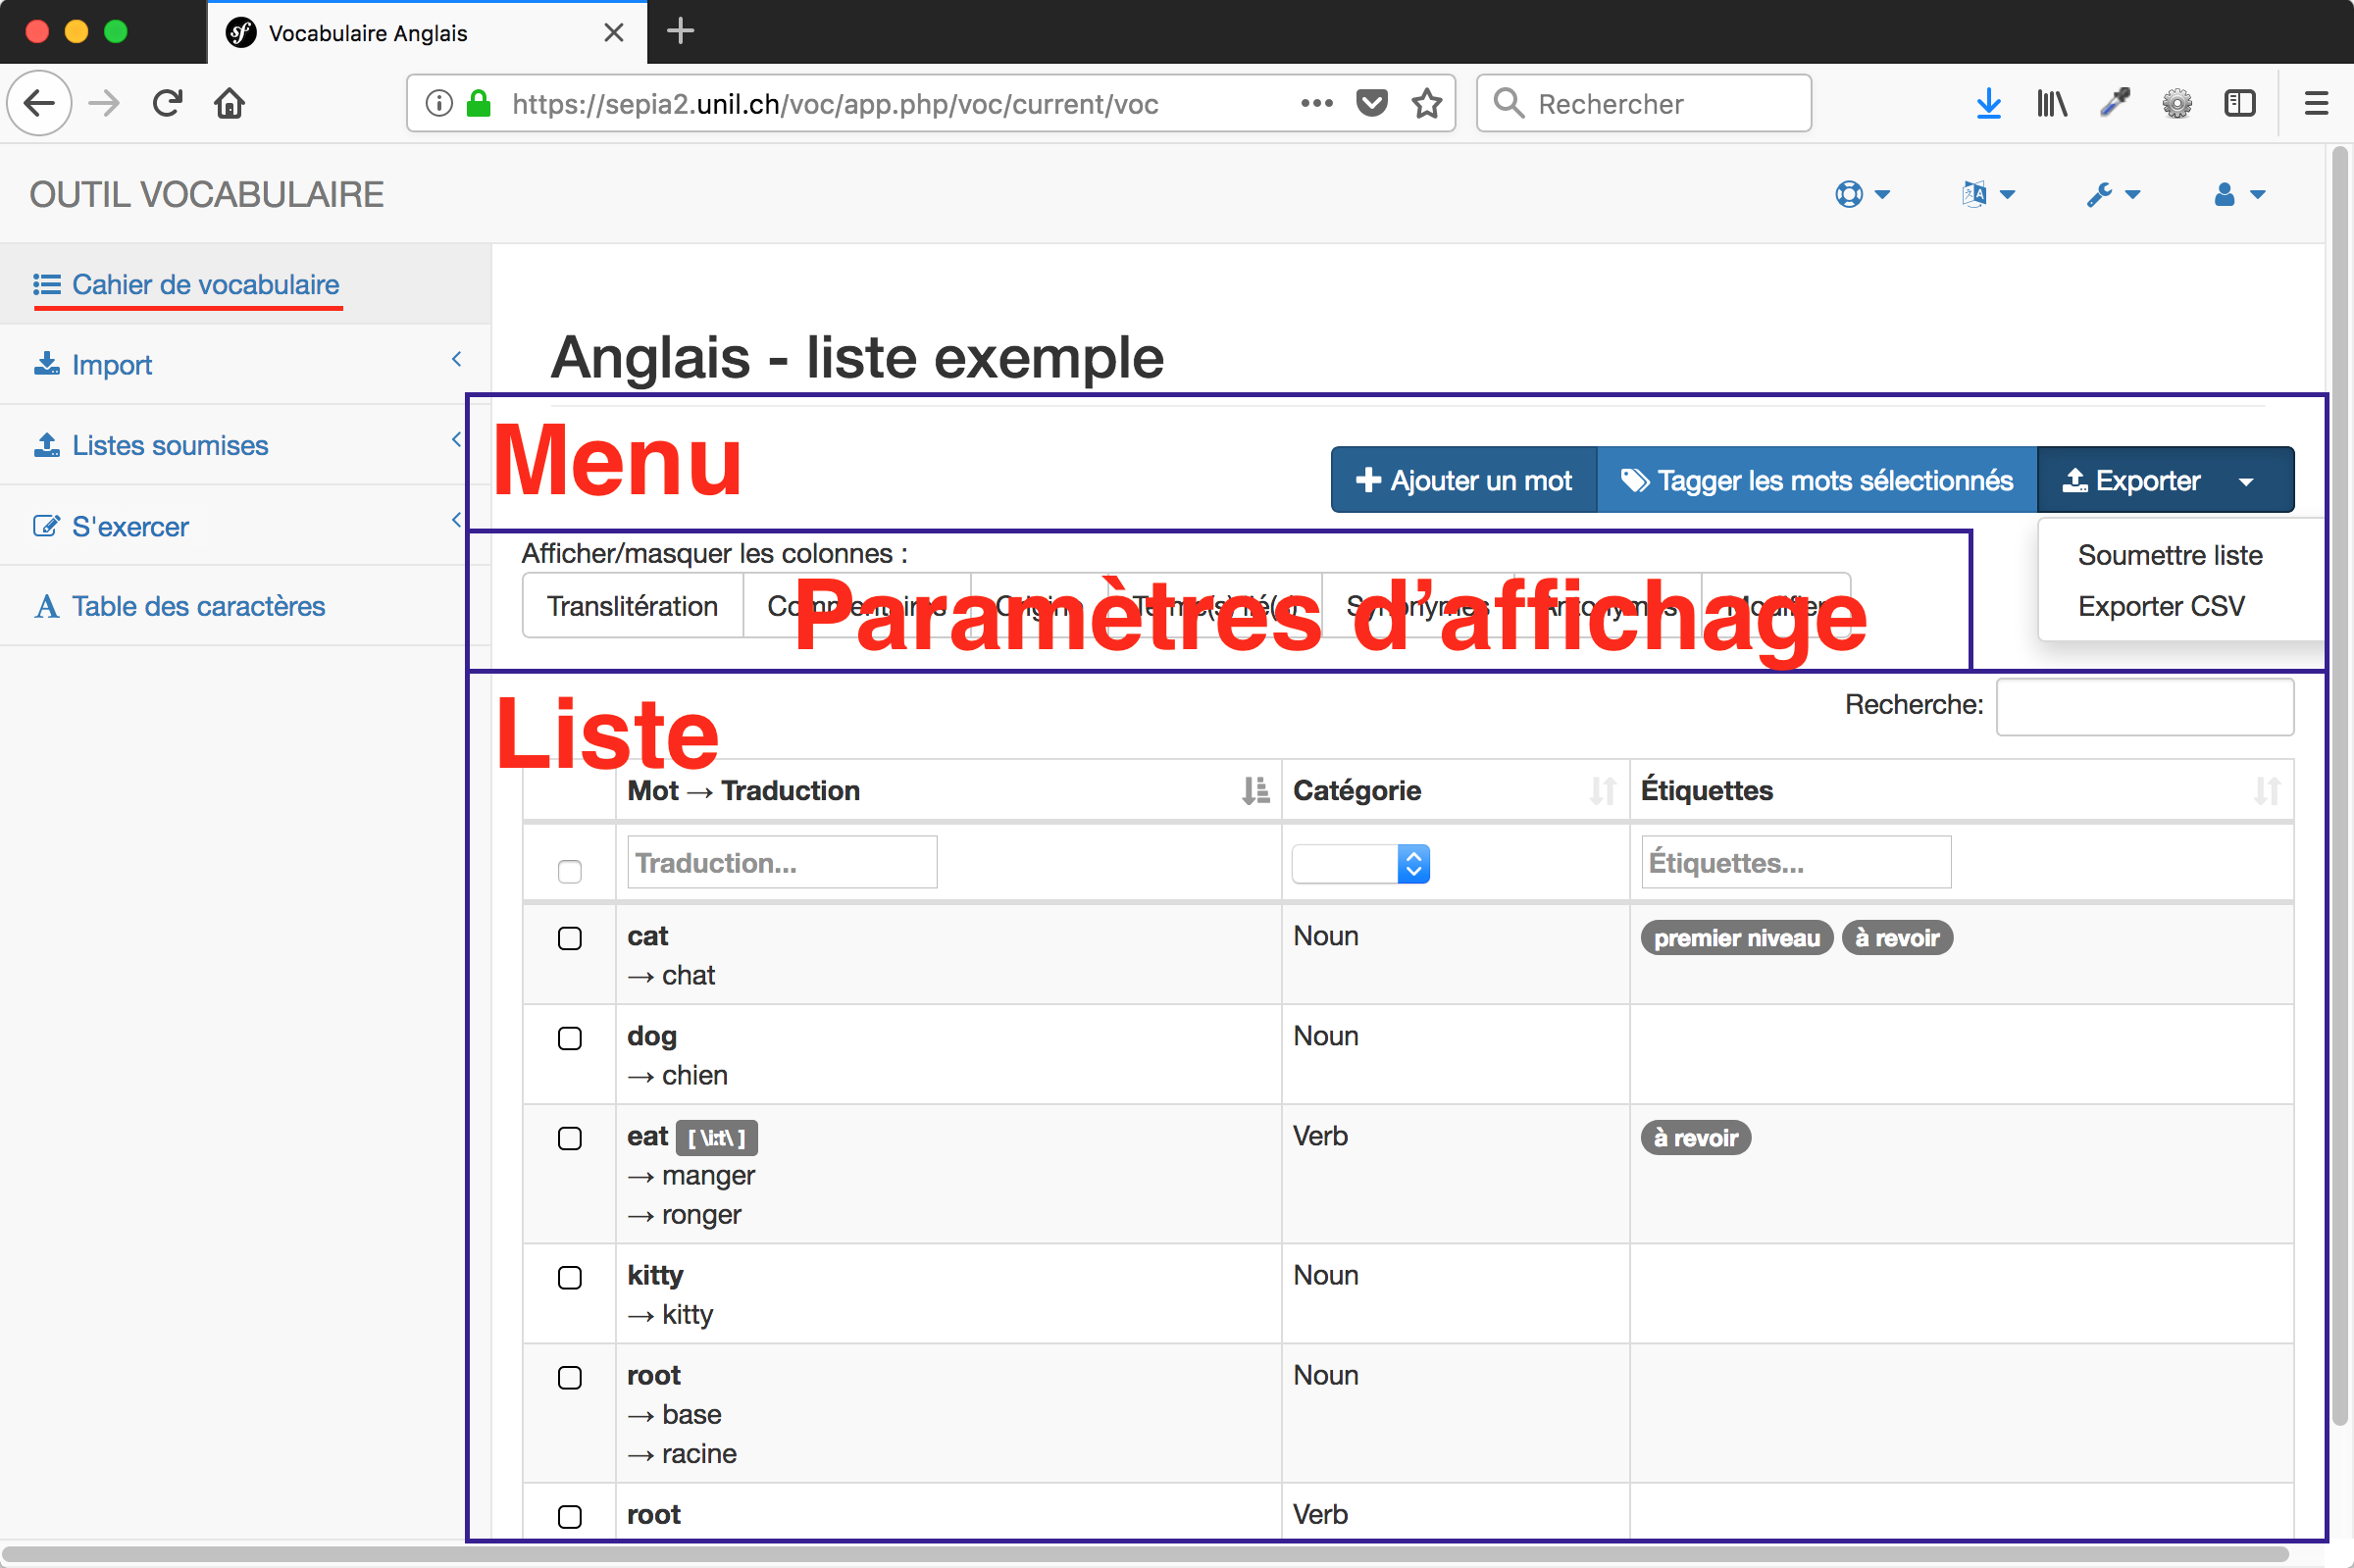
Task: Select Soumettre liste menu entry
Action: pyautogui.click(x=2169, y=555)
